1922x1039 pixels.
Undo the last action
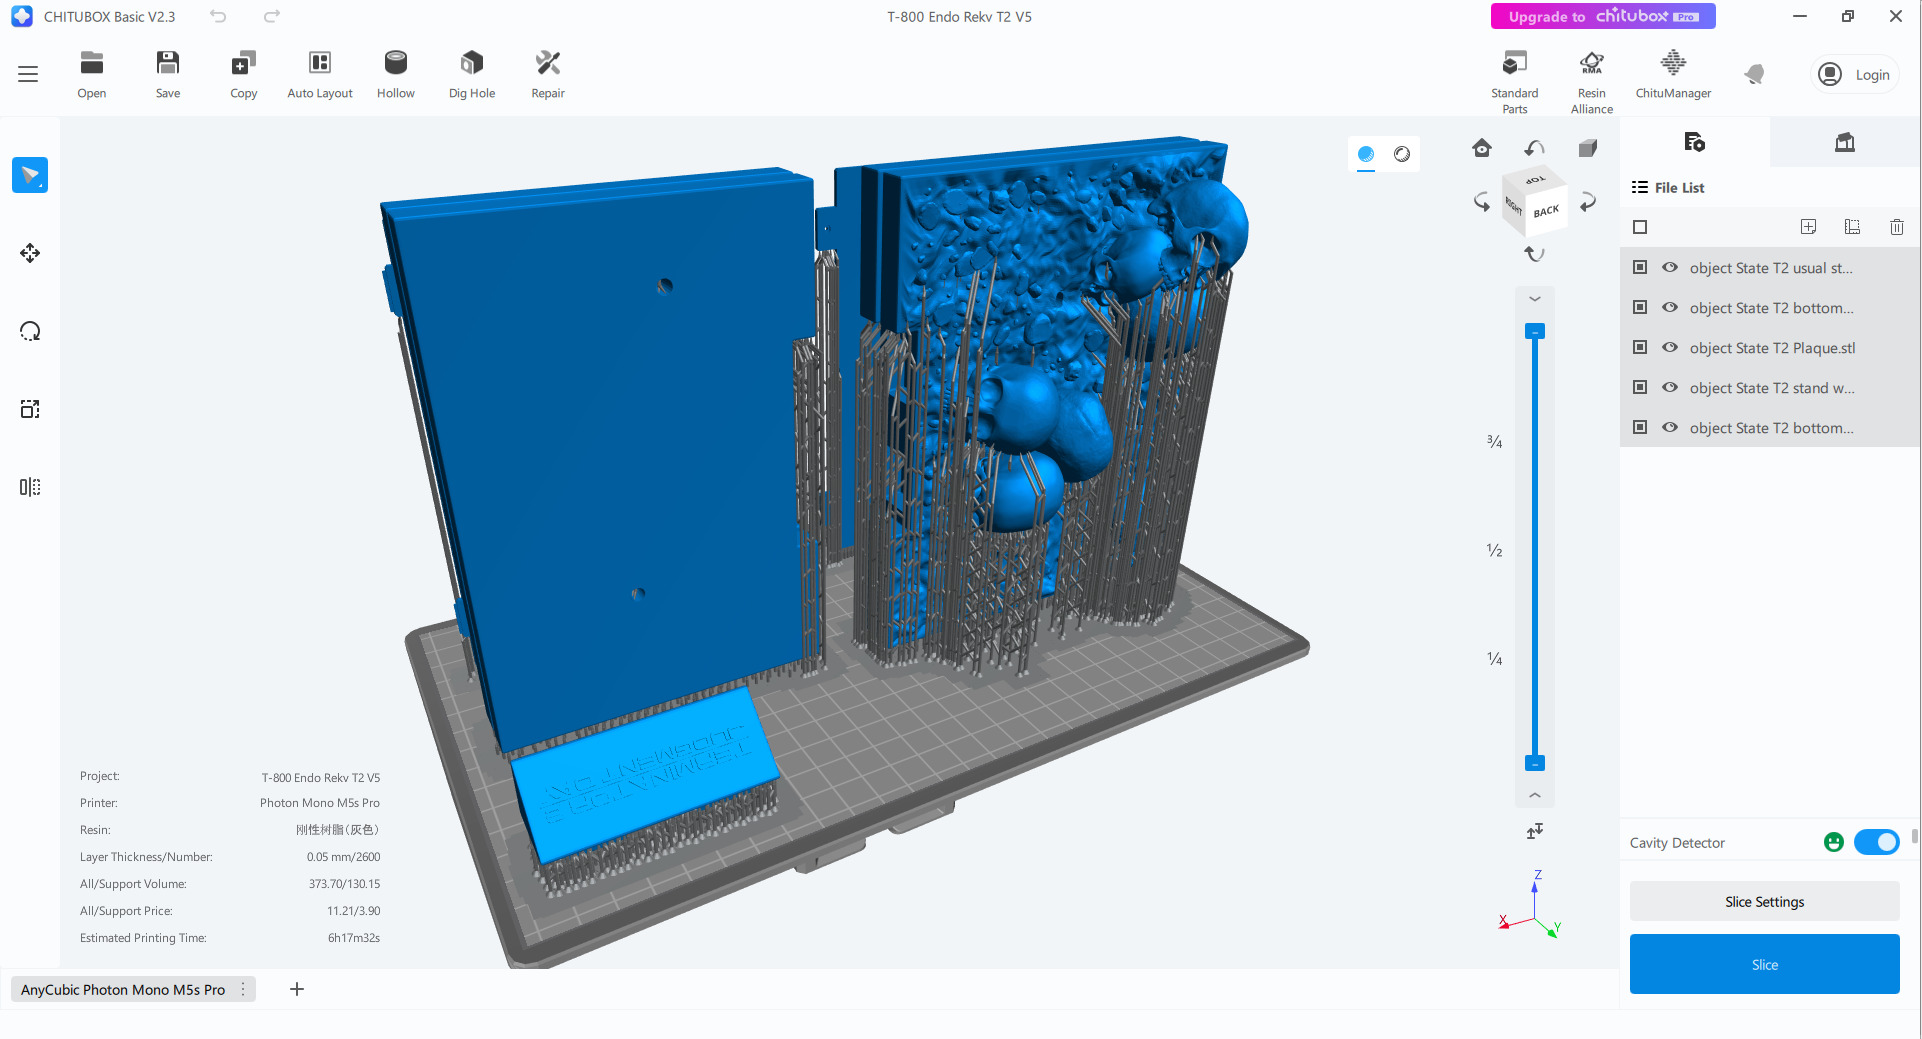click(218, 16)
